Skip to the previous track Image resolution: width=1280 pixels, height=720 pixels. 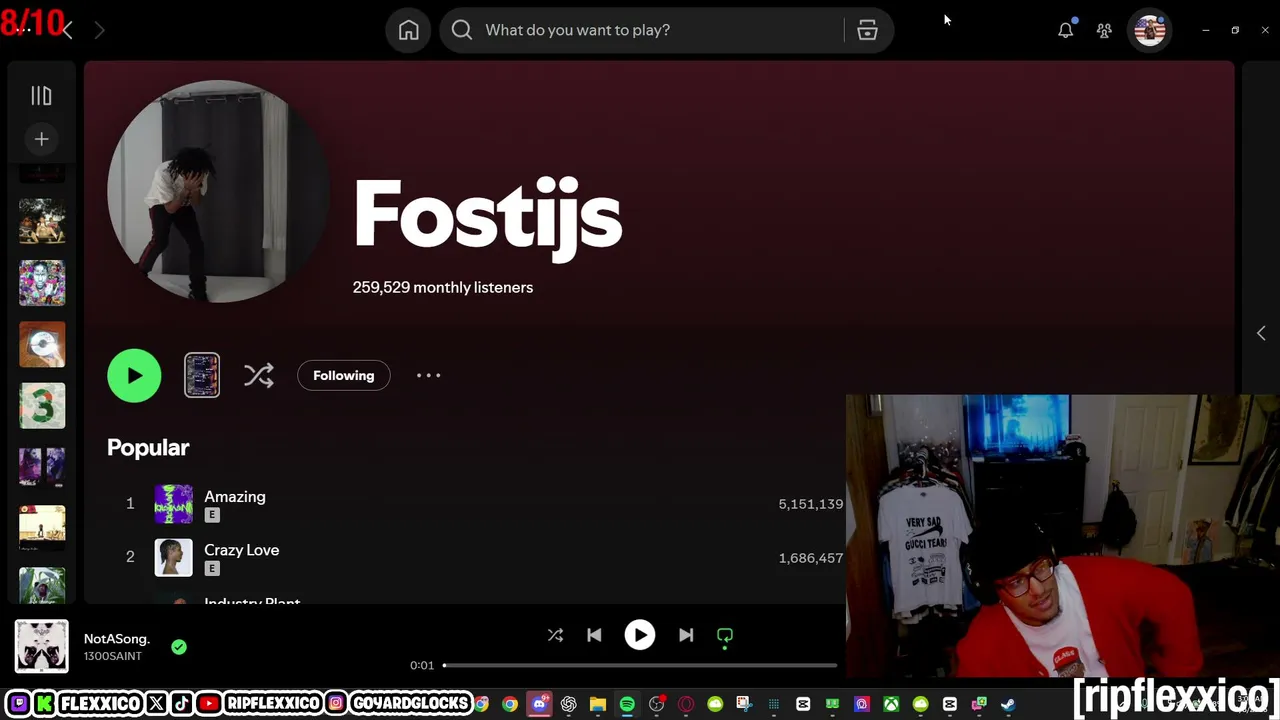tap(594, 635)
